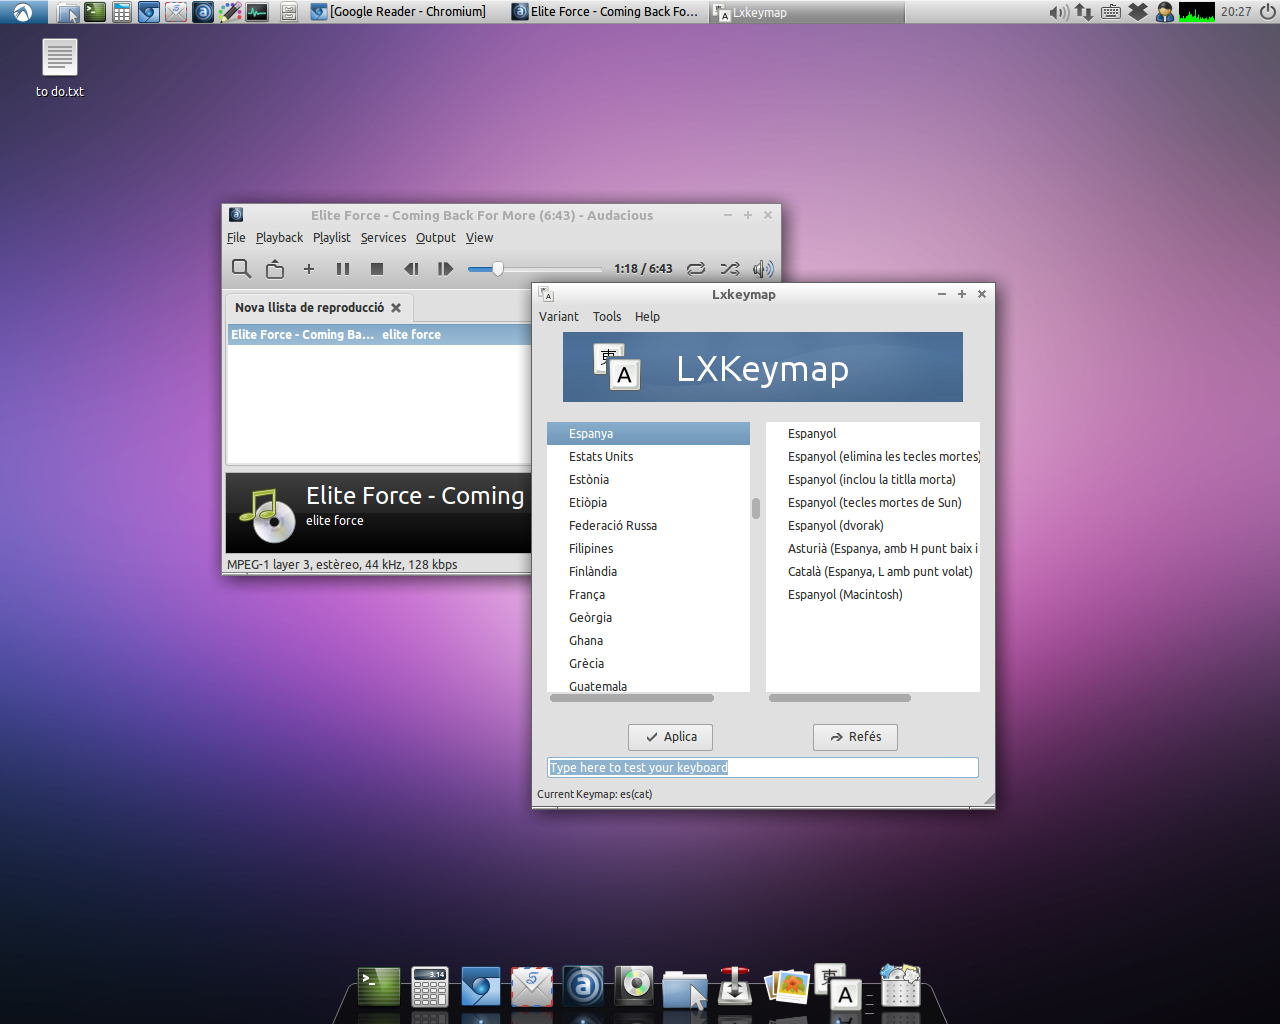Click the open files icon in Audacious
This screenshot has width=1280, height=1024.
pyautogui.click(x=275, y=268)
